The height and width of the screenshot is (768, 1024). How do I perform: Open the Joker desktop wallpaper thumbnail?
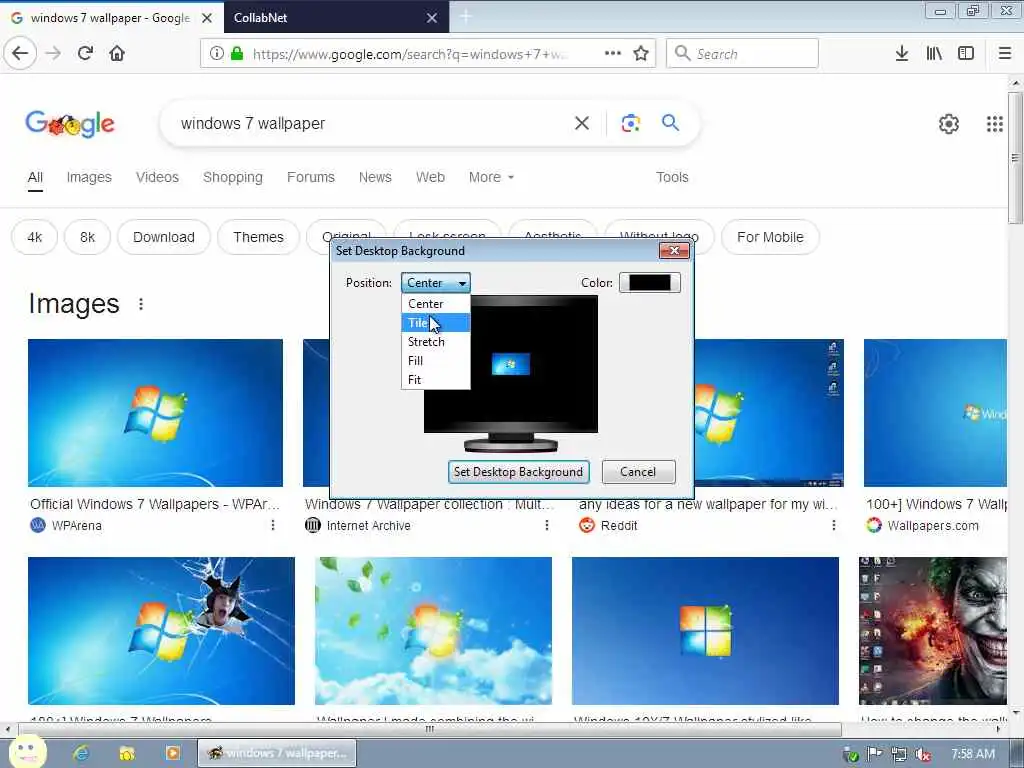[x=933, y=631]
